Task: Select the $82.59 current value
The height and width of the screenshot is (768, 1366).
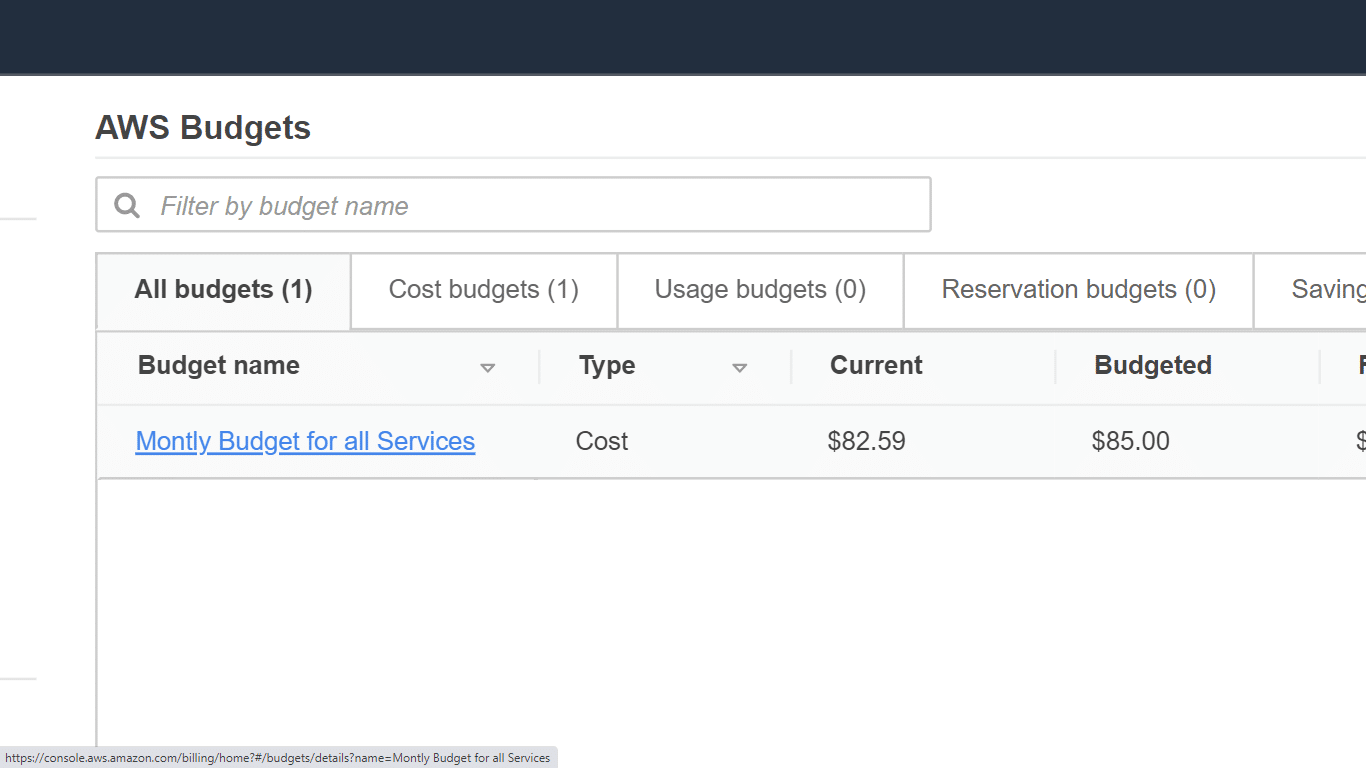Action: 867,441
